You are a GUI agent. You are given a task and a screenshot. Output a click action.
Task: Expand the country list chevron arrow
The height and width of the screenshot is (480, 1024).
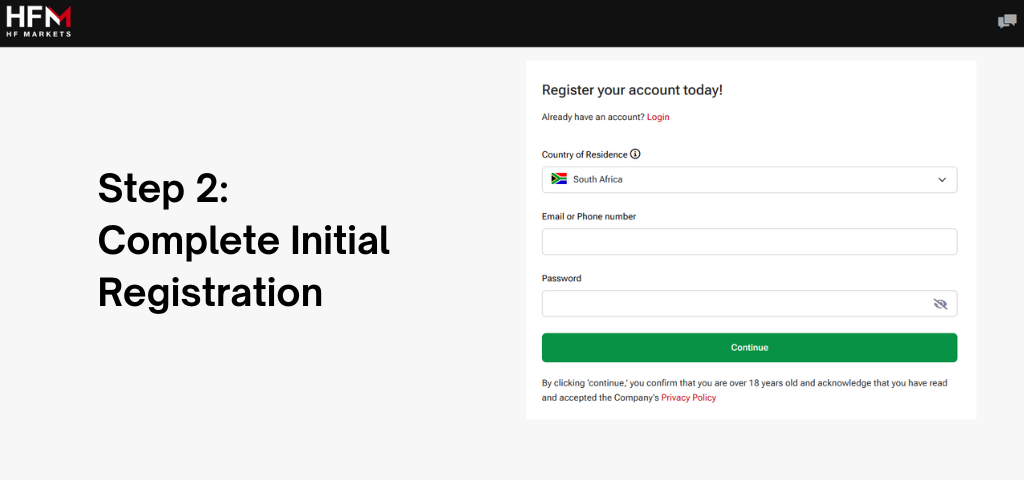point(941,180)
